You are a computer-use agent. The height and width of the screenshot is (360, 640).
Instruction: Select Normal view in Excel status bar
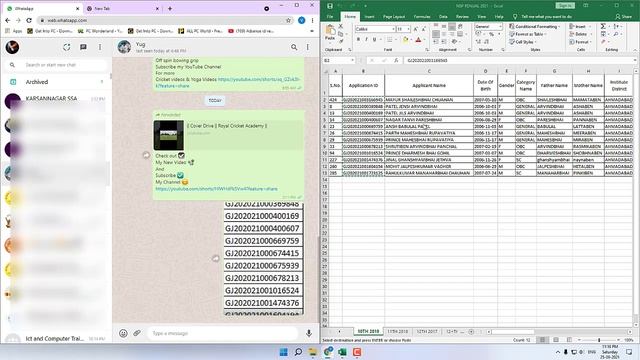542,340
